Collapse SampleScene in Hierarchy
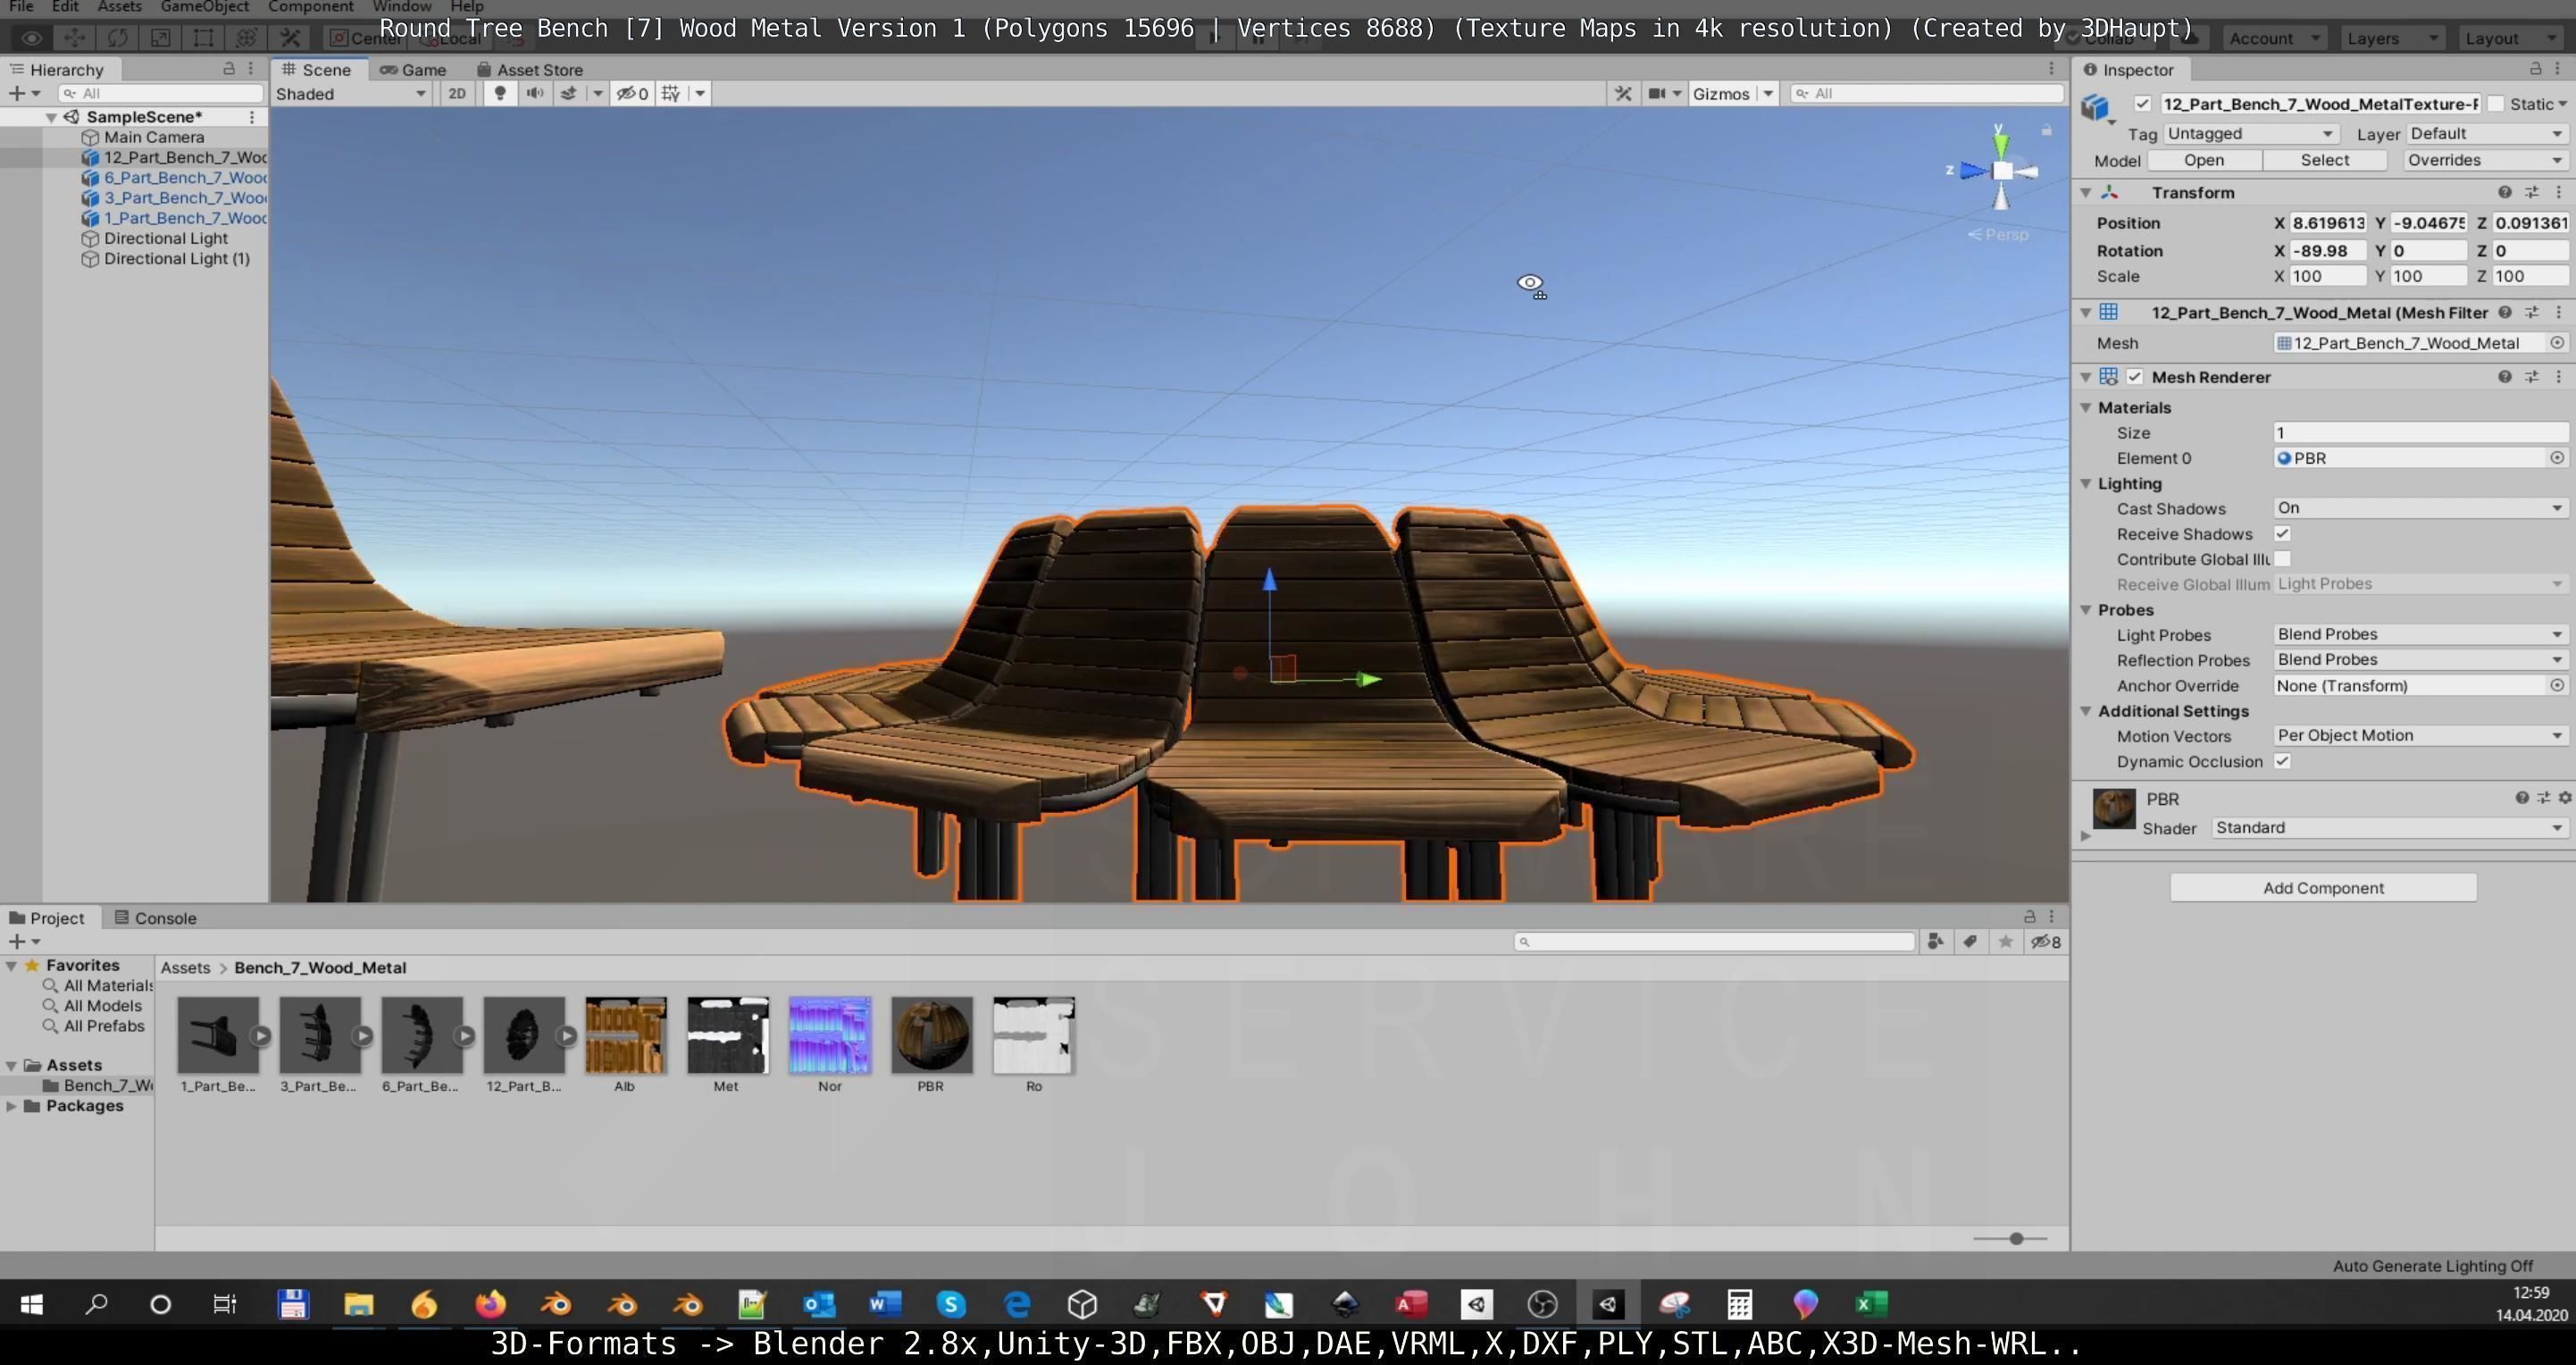 pyautogui.click(x=51, y=117)
